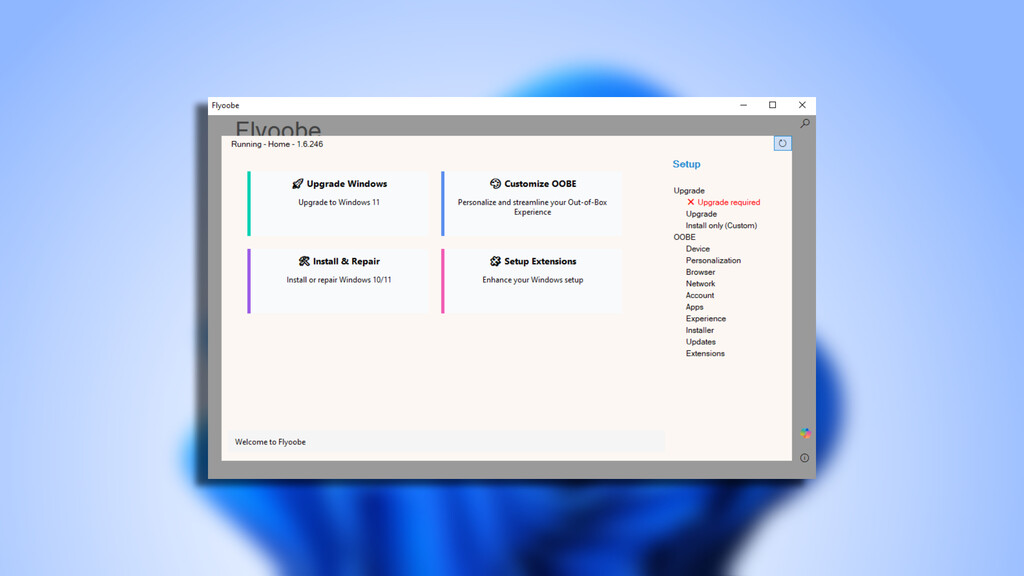1024x576 pixels.
Task: Go to Network in the Setup tree
Action: pyautogui.click(x=700, y=284)
